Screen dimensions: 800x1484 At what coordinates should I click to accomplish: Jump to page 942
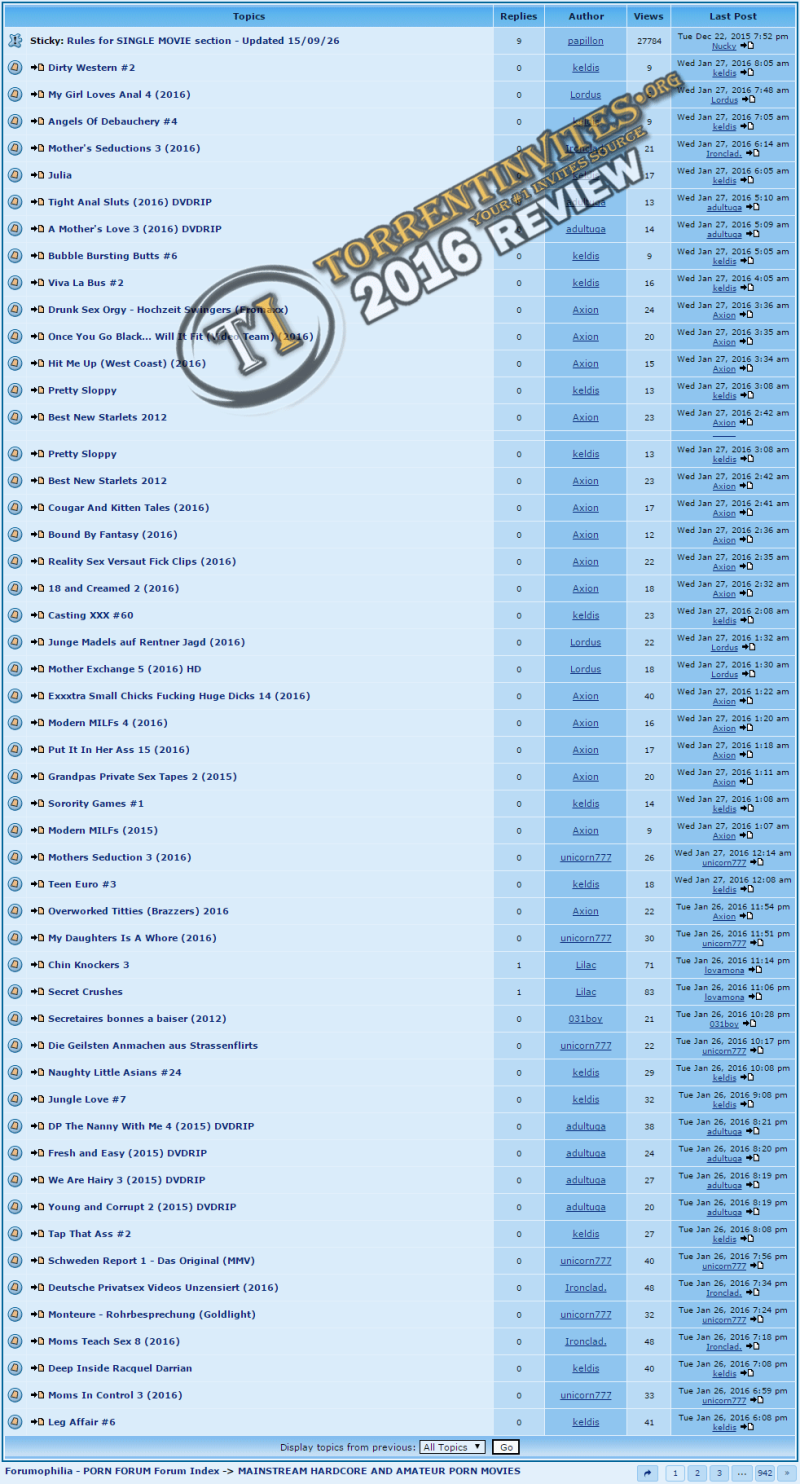point(765,1473)
